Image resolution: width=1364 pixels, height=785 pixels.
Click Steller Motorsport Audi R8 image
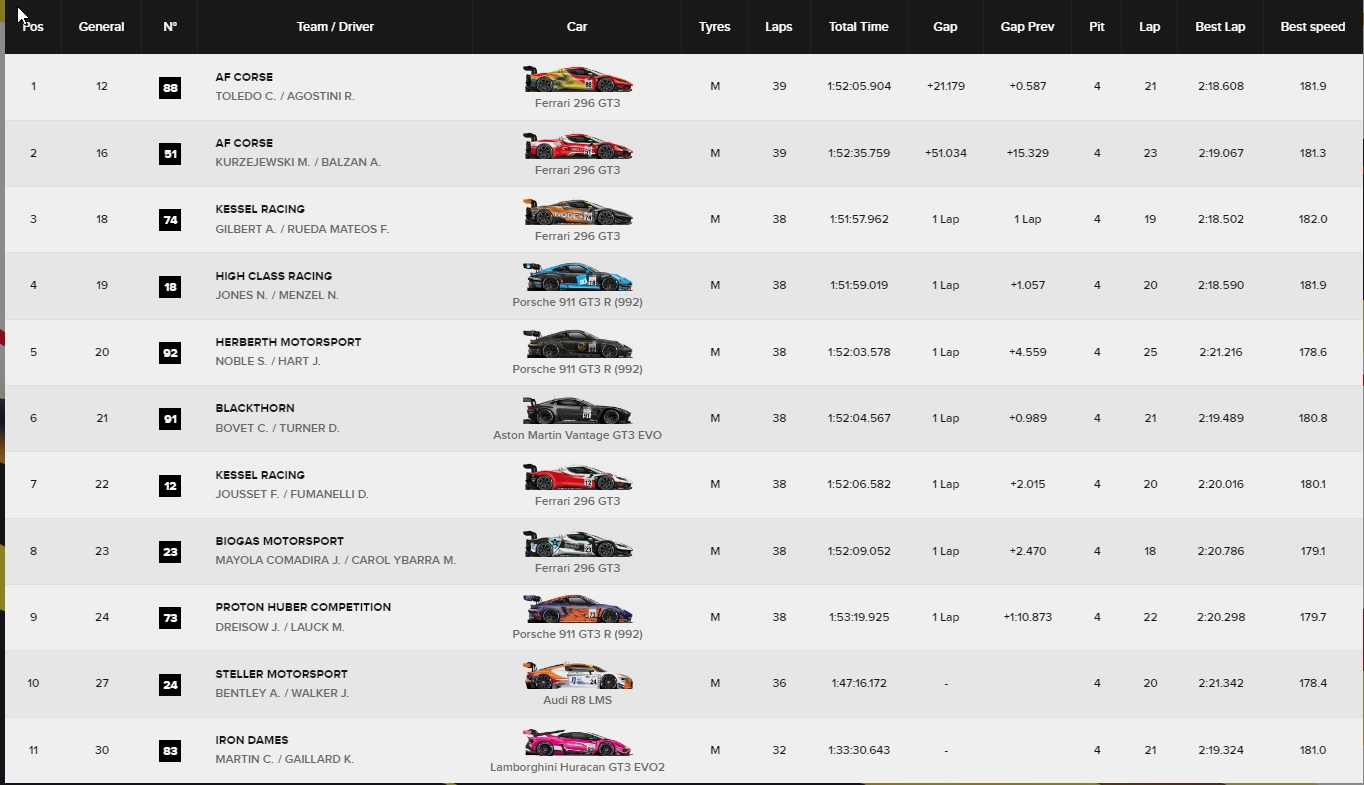(x=577, y=676)
